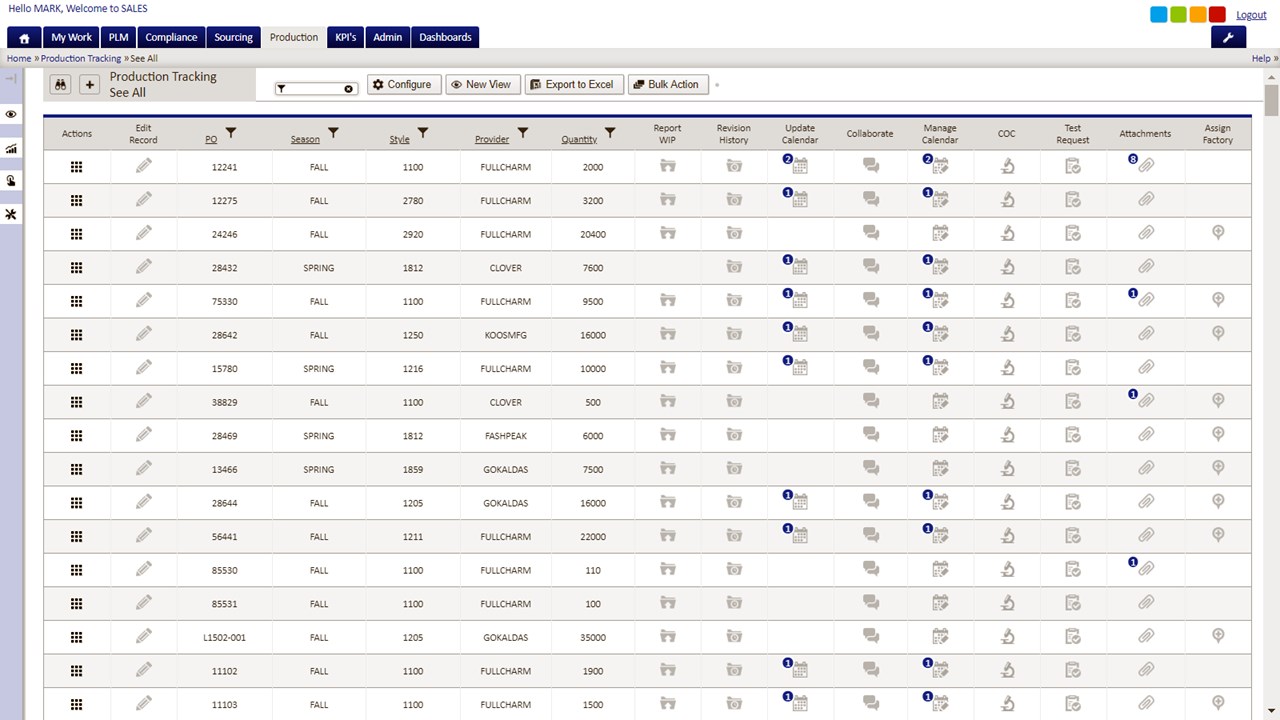Open Style column filter

click(423, 133)
